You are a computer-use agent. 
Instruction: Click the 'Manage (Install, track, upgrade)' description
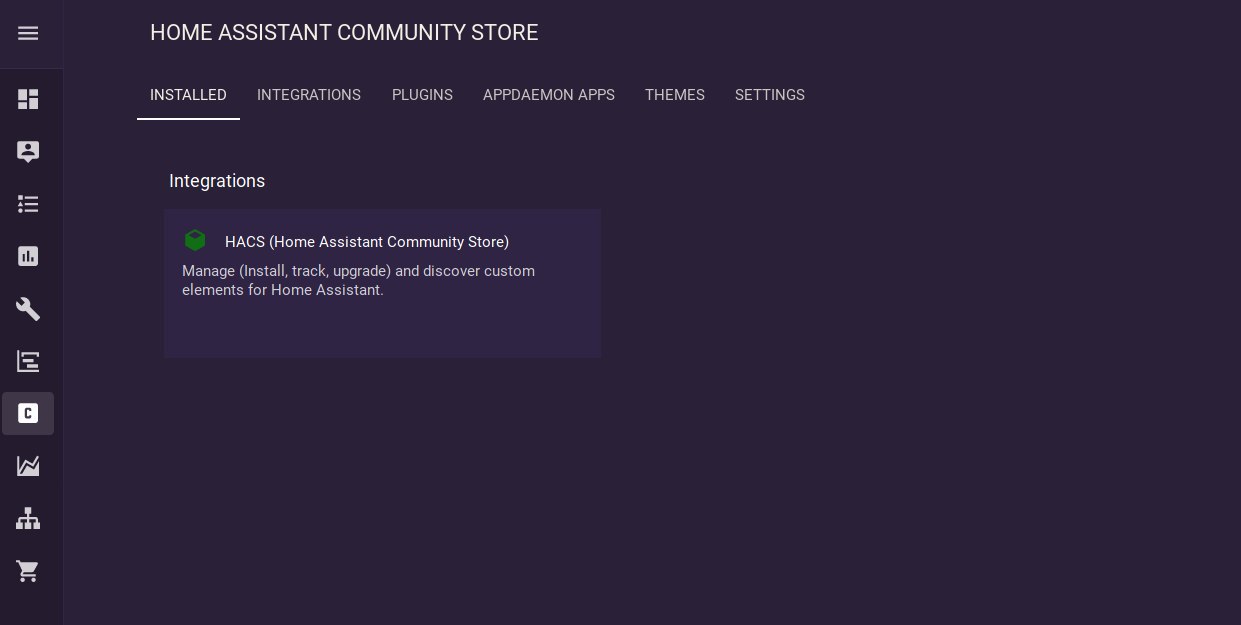358,281
